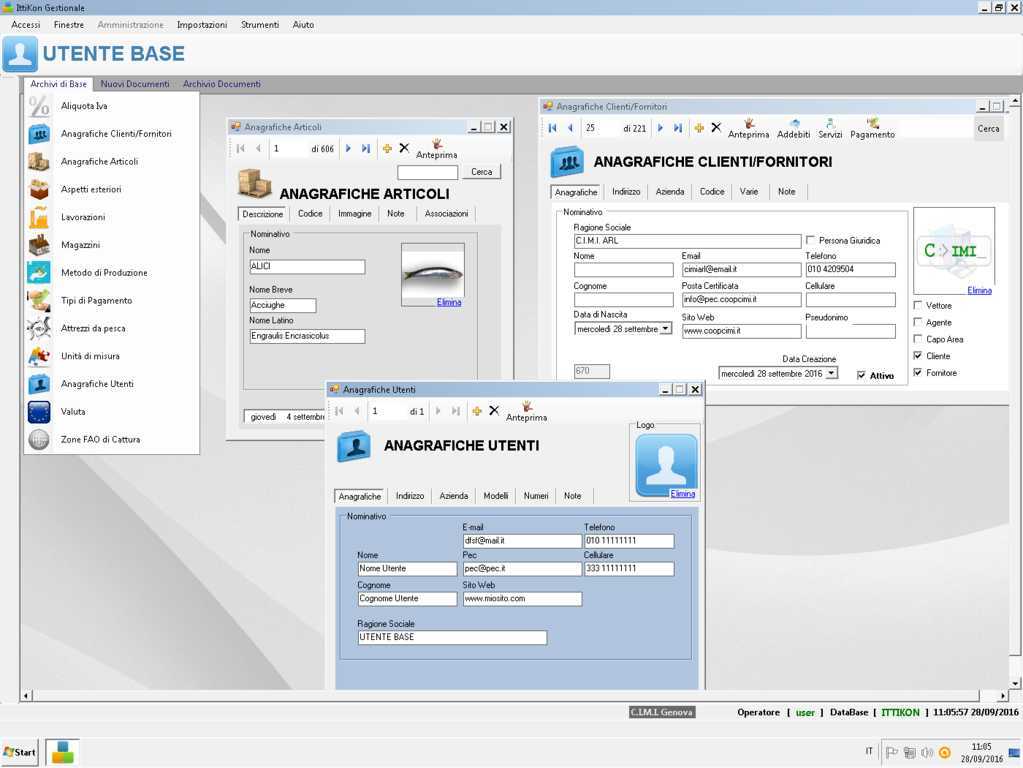Open the Strumenti menu

click(260, 25)
